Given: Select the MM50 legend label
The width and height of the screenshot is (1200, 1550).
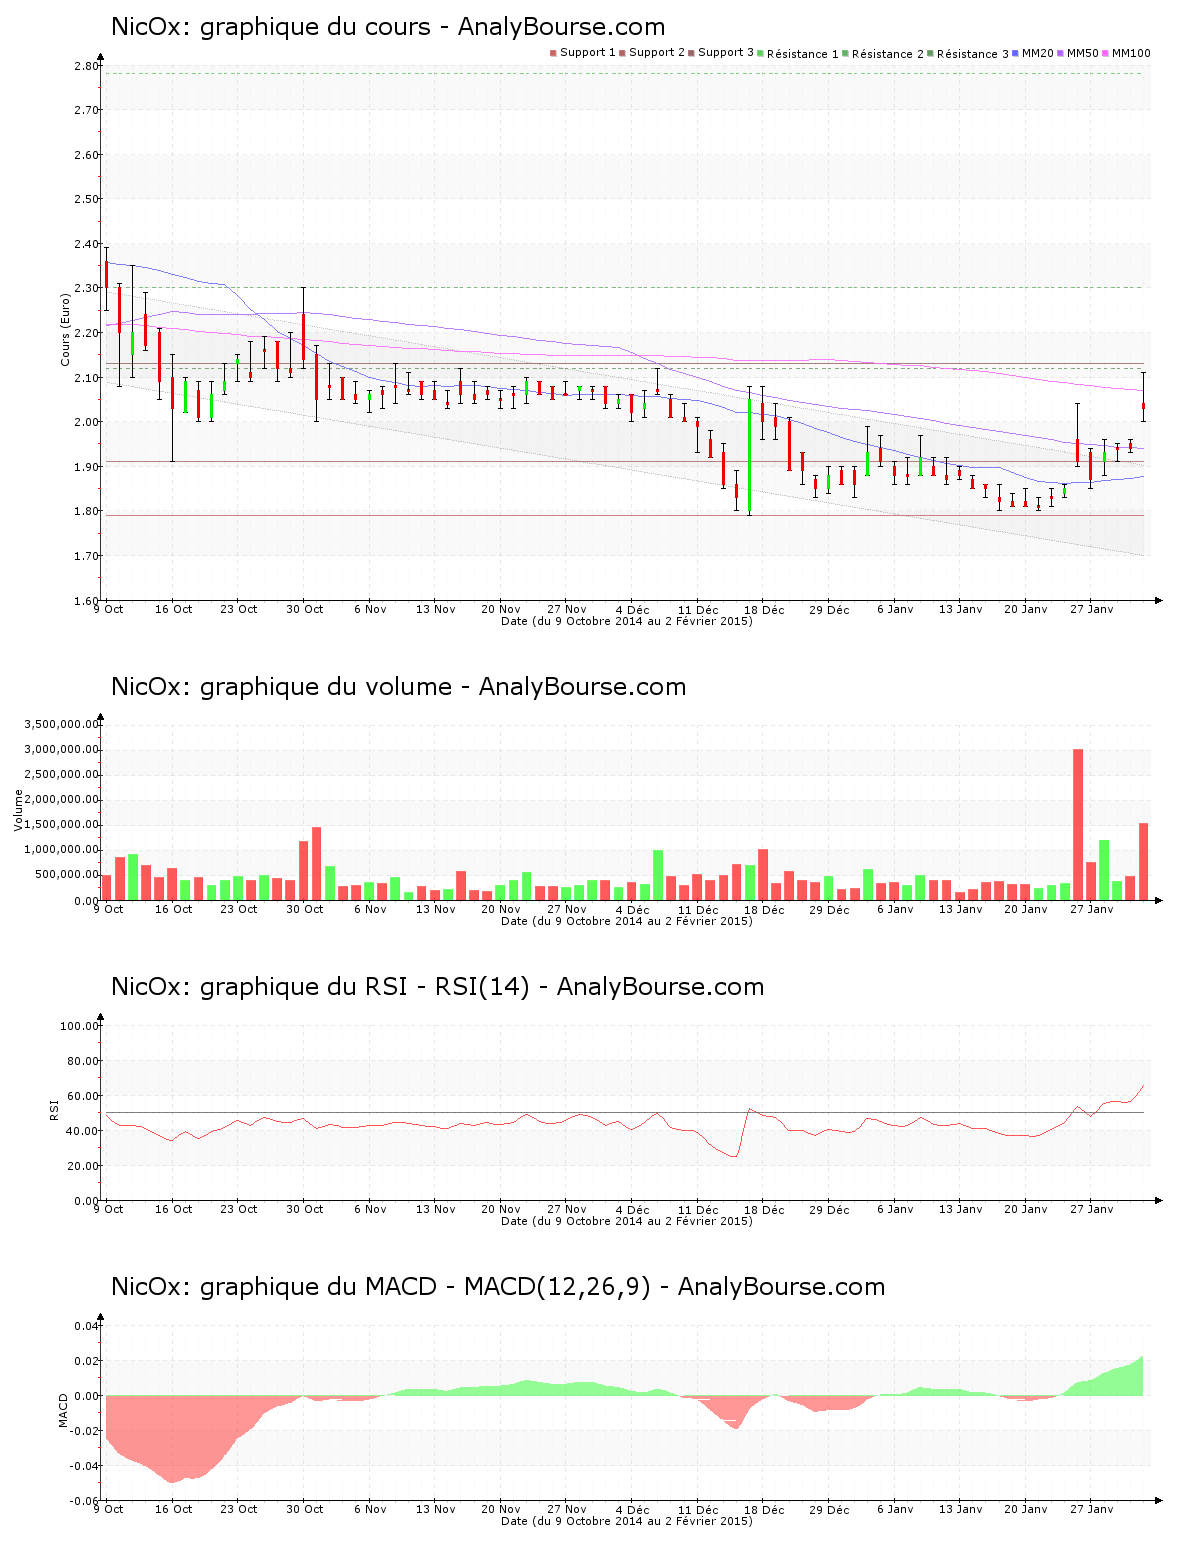Looking at the screenshot, I should (1083, 53).
